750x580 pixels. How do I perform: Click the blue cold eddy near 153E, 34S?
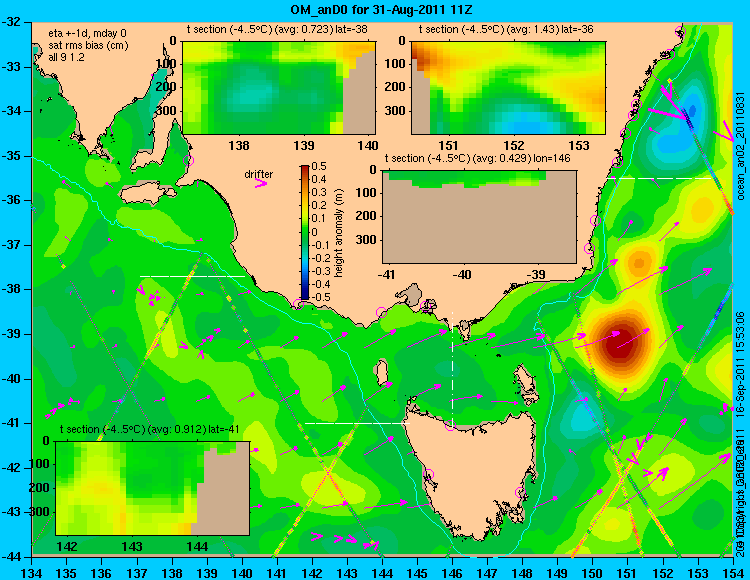click(x=692, y=111)
